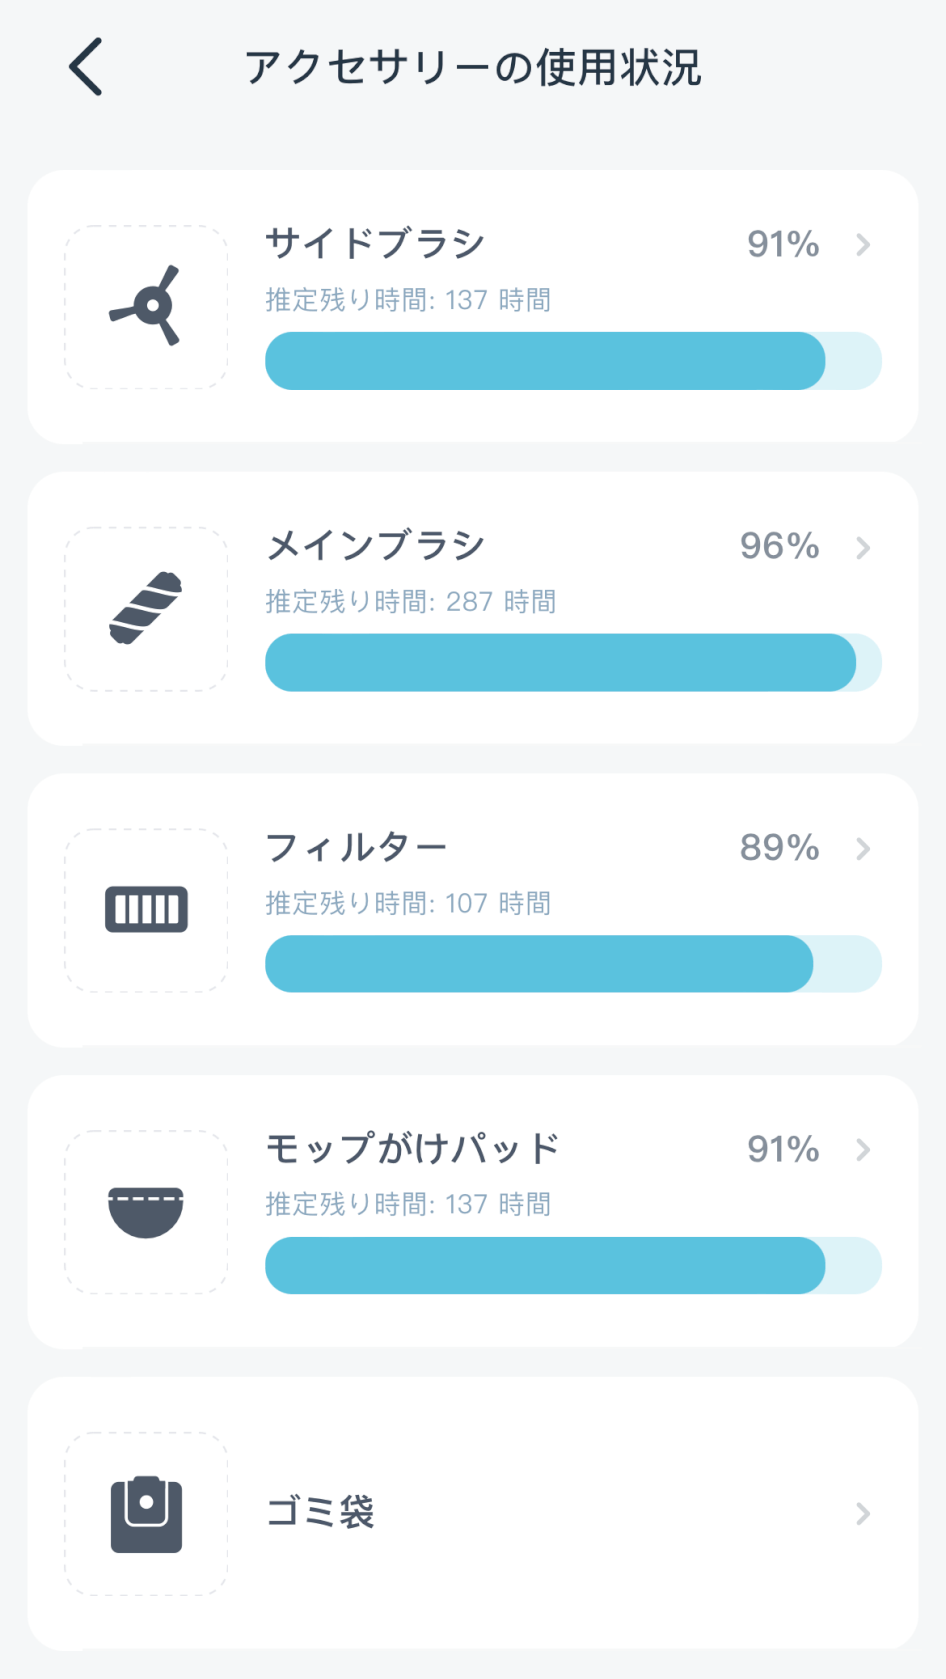Tap the メインブラシ roller brush icon
Viewport: 946px width, 1679px height.
tap(146, 608)
